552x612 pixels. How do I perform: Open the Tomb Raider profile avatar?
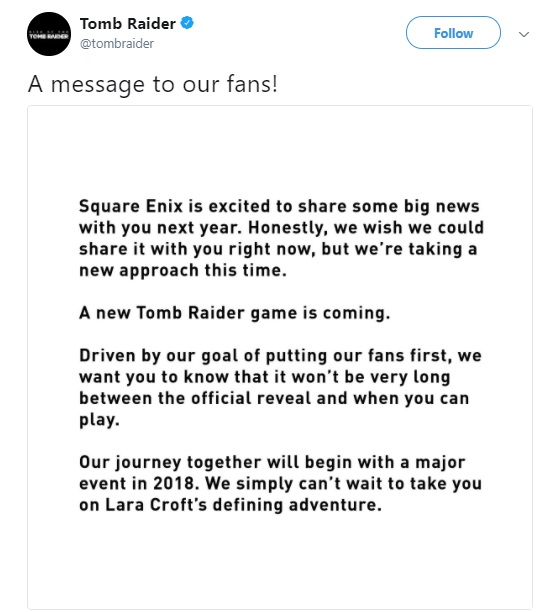click(x=49, y=34)
